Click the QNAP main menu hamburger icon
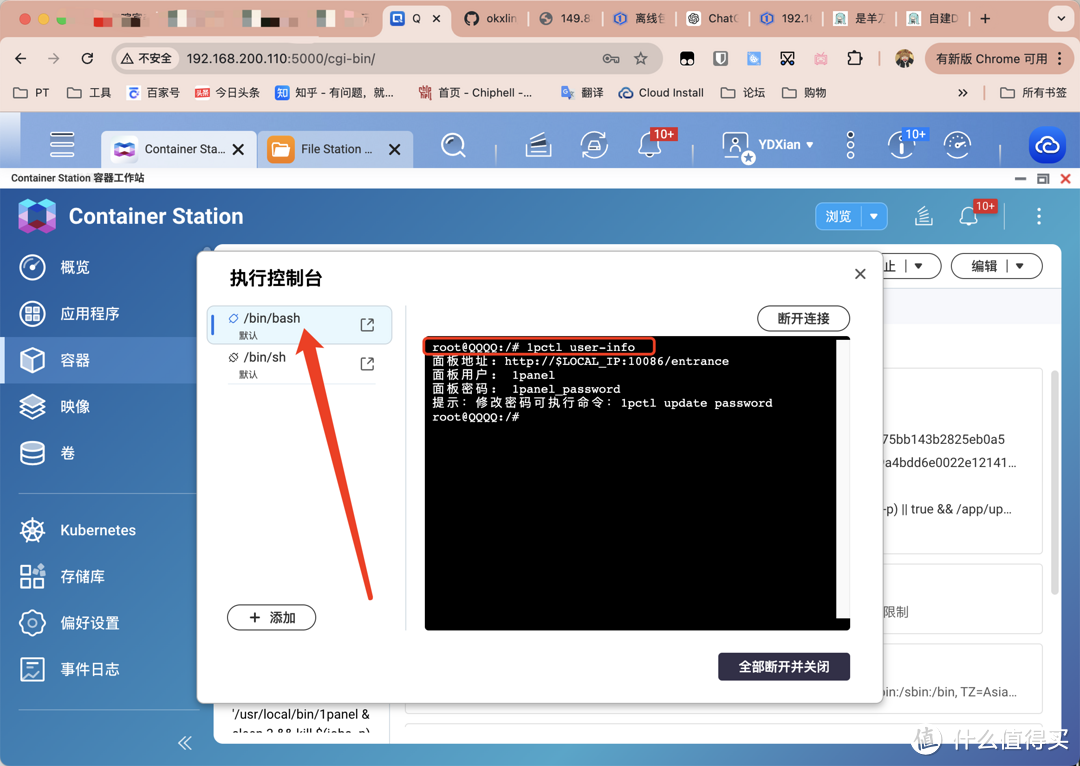 [x=62, y=145]
